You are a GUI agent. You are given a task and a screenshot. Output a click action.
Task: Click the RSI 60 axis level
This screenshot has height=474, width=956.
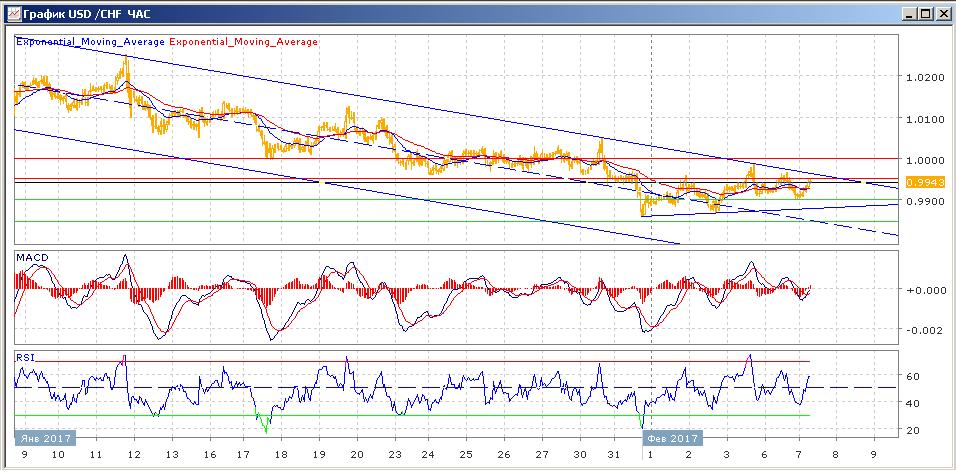[913, 377]
